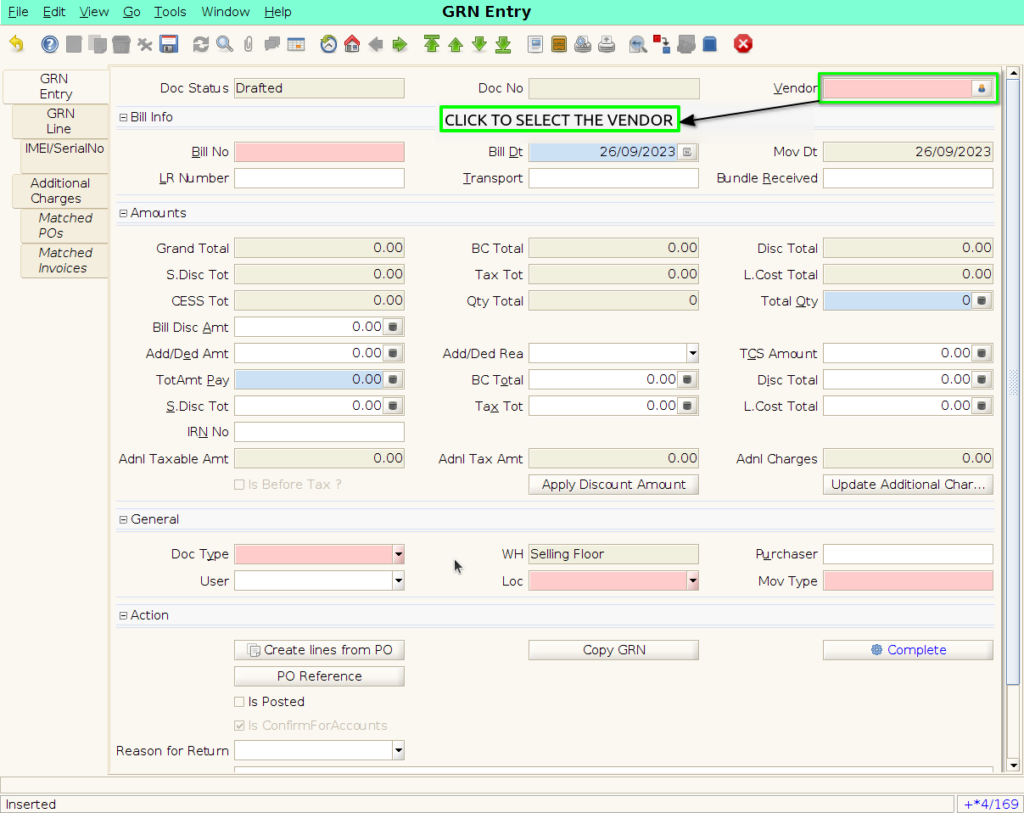Screen dimensions: 1024x813
Task: Toggle the Is Posted checkbox
Action: pyautogui.click(x=239, y=702)
